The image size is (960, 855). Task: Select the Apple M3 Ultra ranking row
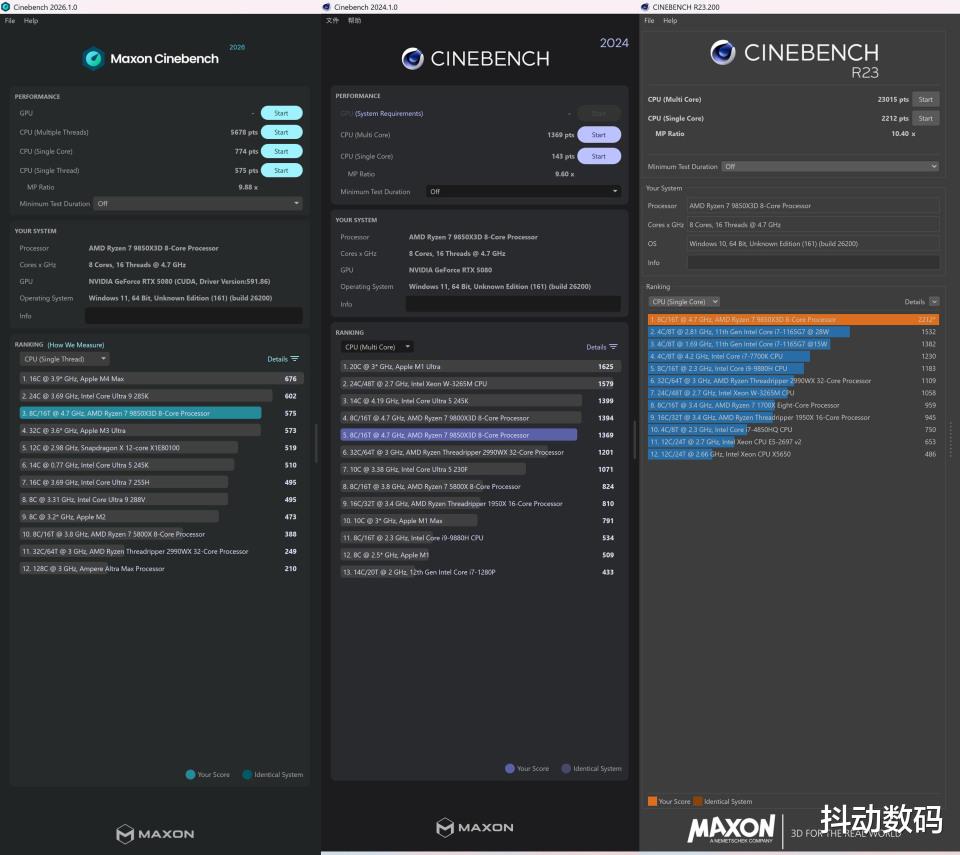click(x=162, y=431)
